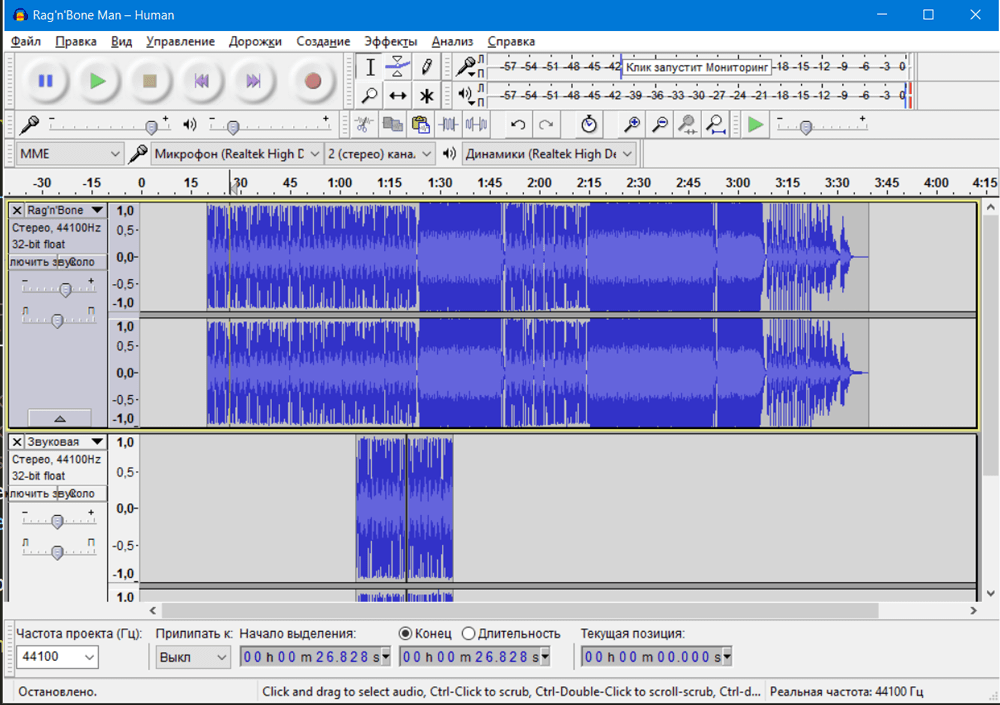
Task: Select the Длительность radio button
Action: pos(469,633)
